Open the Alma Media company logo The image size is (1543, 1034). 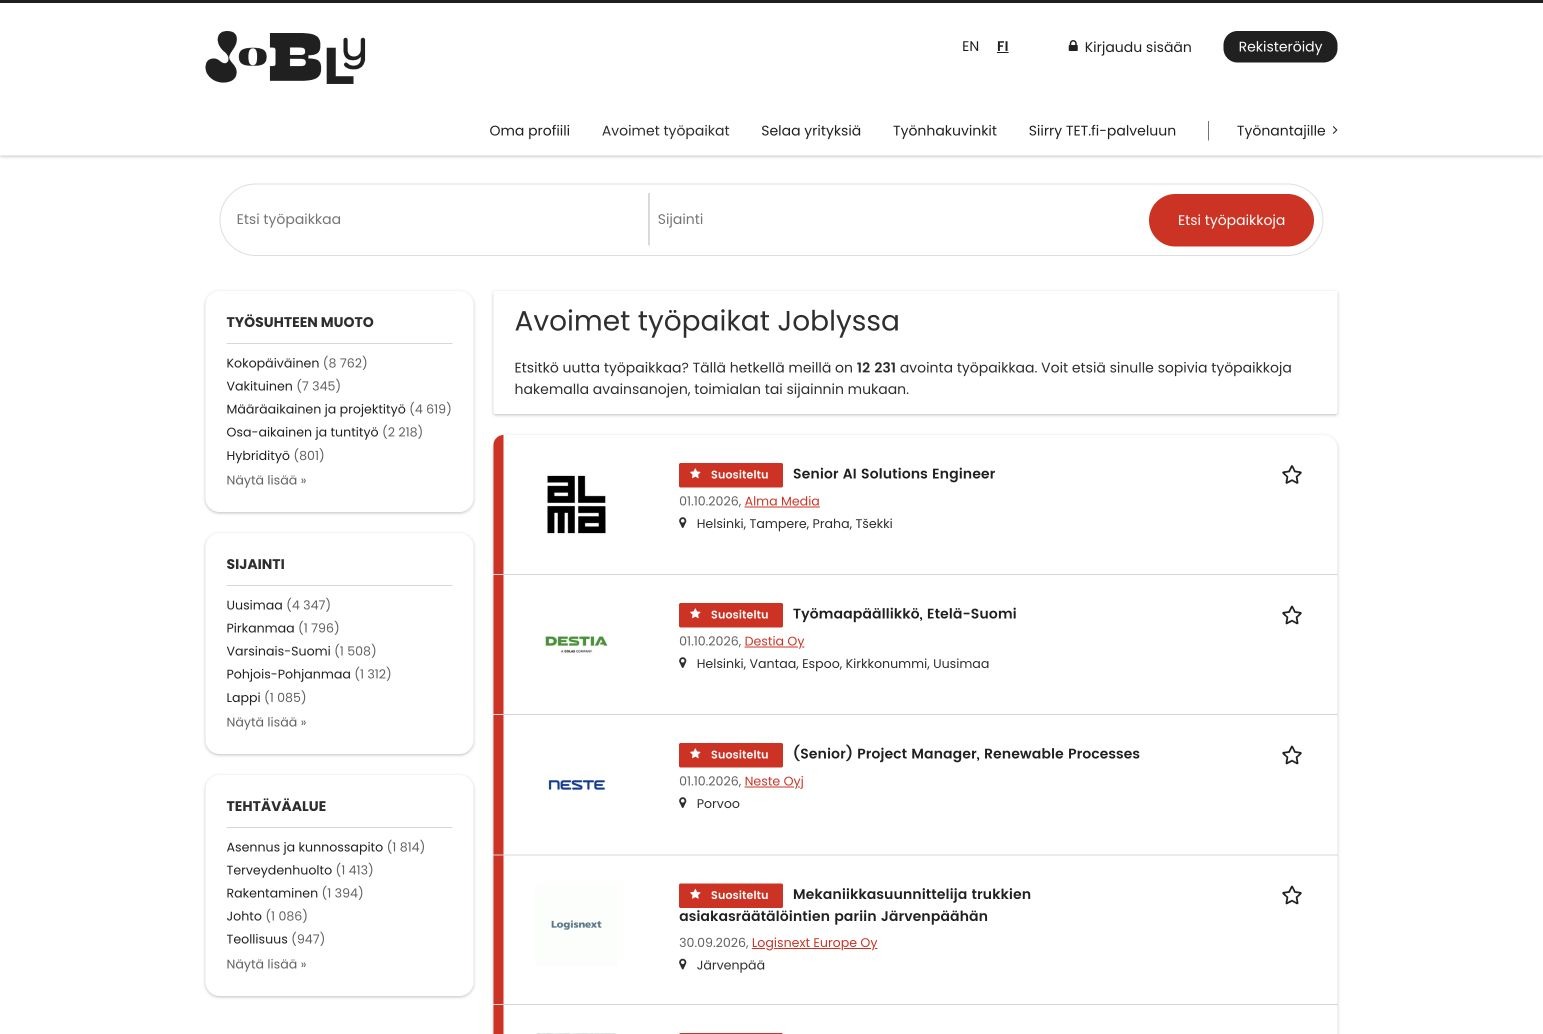pyautogui.click(x=576, y=505)
